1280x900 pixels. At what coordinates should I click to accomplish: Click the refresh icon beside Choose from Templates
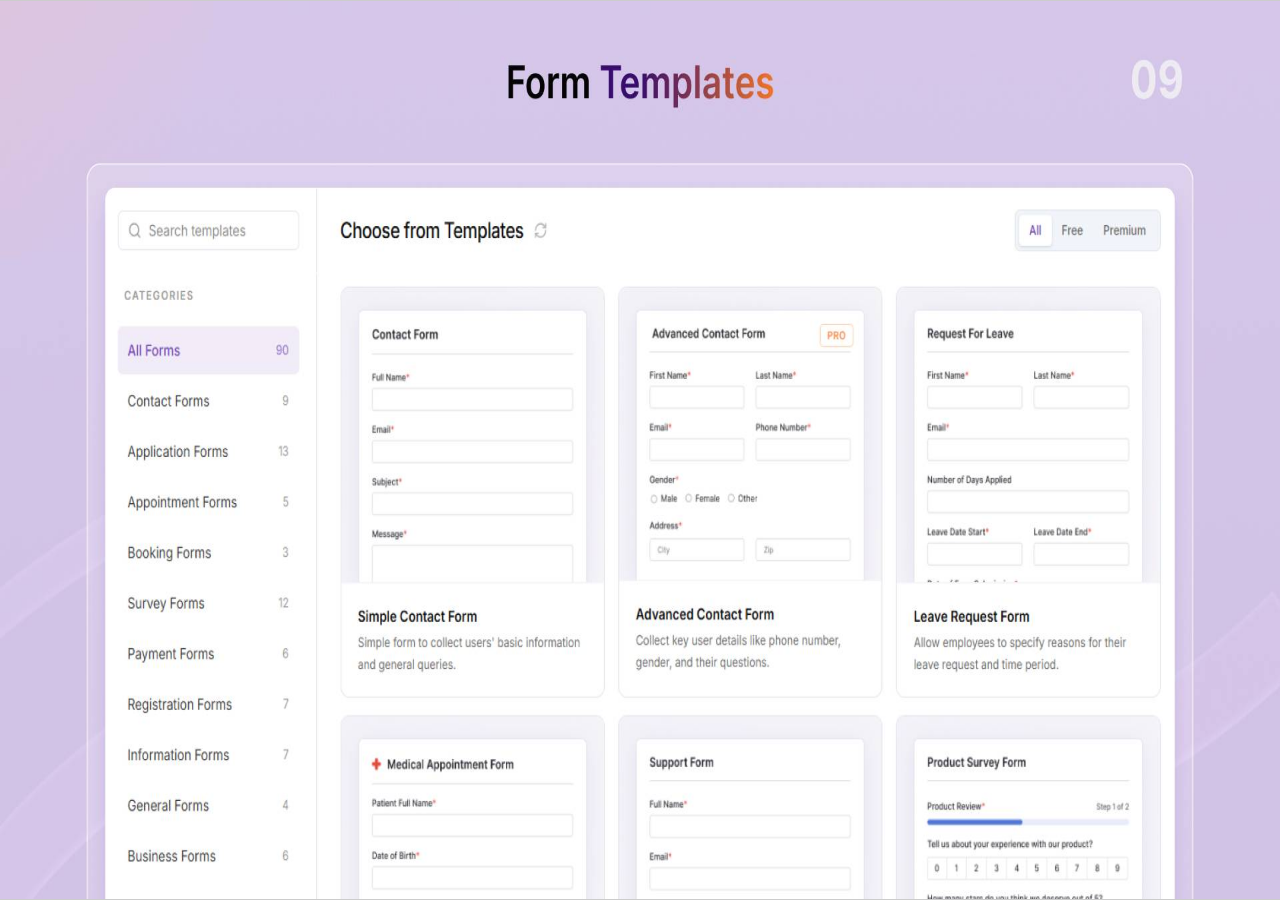coord(540,231)
